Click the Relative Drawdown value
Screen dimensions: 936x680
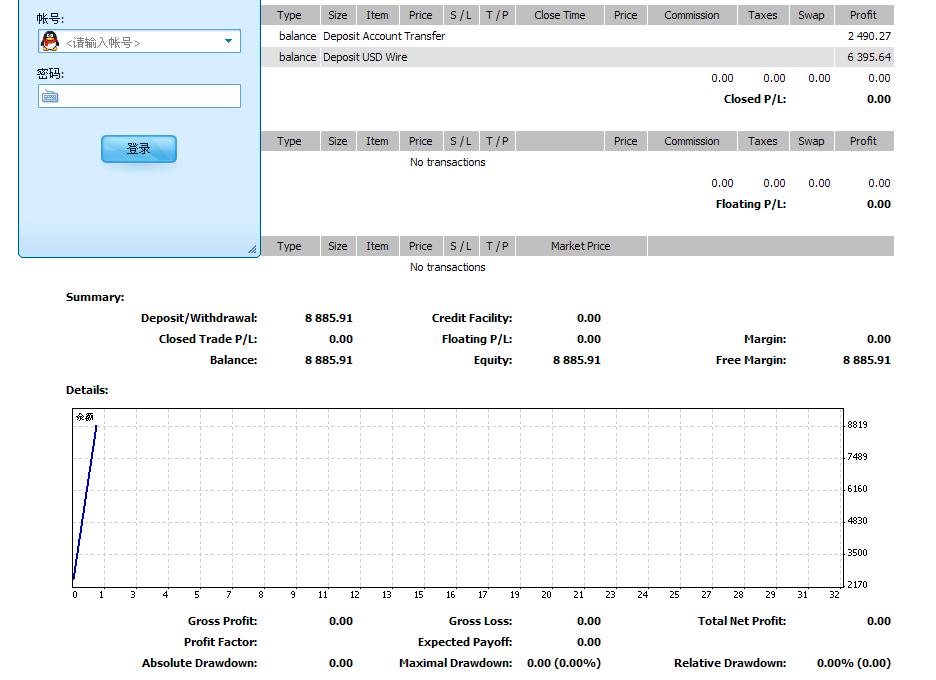click(853, 663)
